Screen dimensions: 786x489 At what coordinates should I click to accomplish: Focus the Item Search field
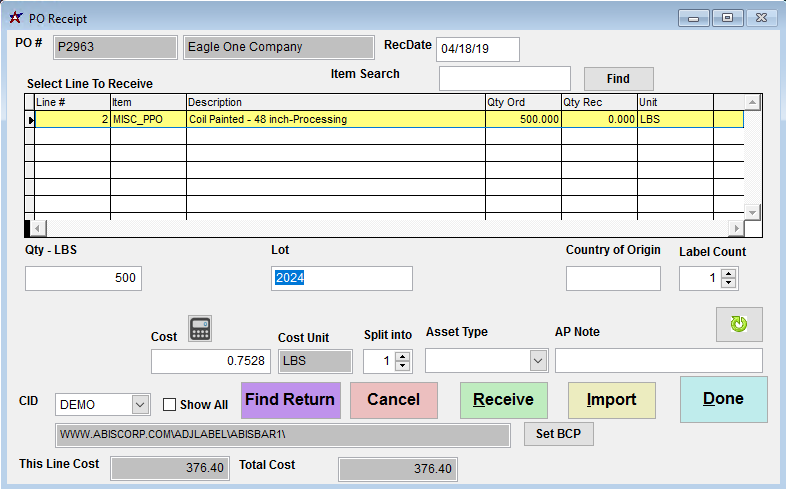pyautogui.click(x=504, y=79)
